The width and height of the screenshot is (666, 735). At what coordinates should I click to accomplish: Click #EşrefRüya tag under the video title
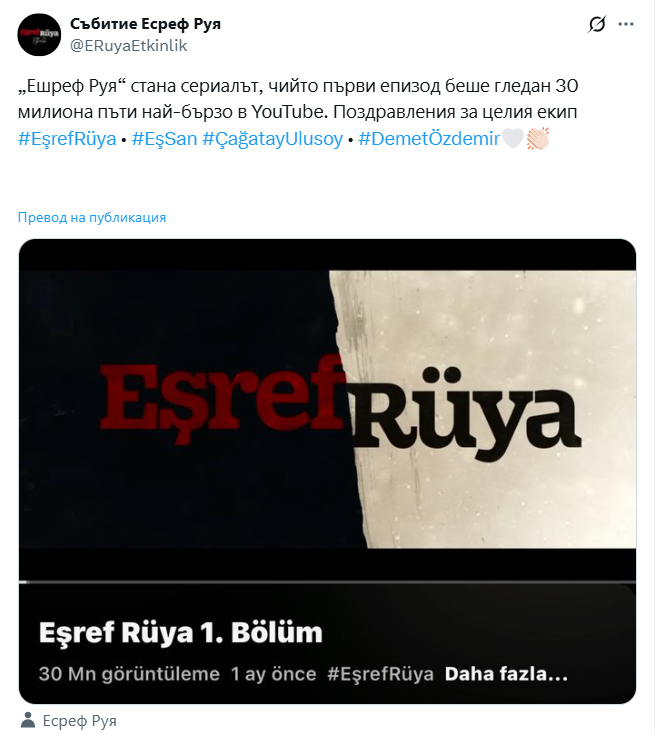point(381,674)
